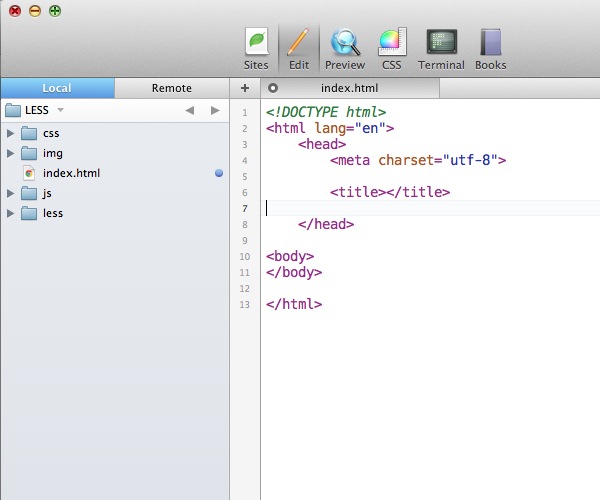Open the Books reference tool

[x=491, y=49]
